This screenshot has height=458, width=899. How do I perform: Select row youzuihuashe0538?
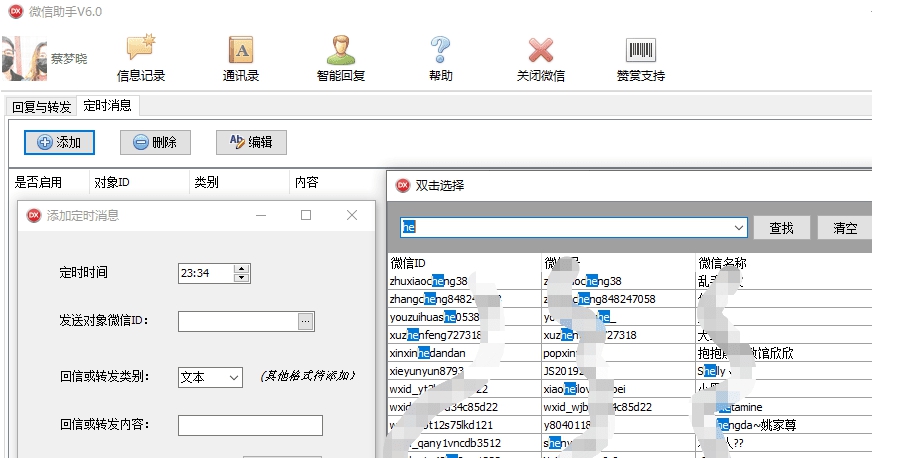(464, 317)
